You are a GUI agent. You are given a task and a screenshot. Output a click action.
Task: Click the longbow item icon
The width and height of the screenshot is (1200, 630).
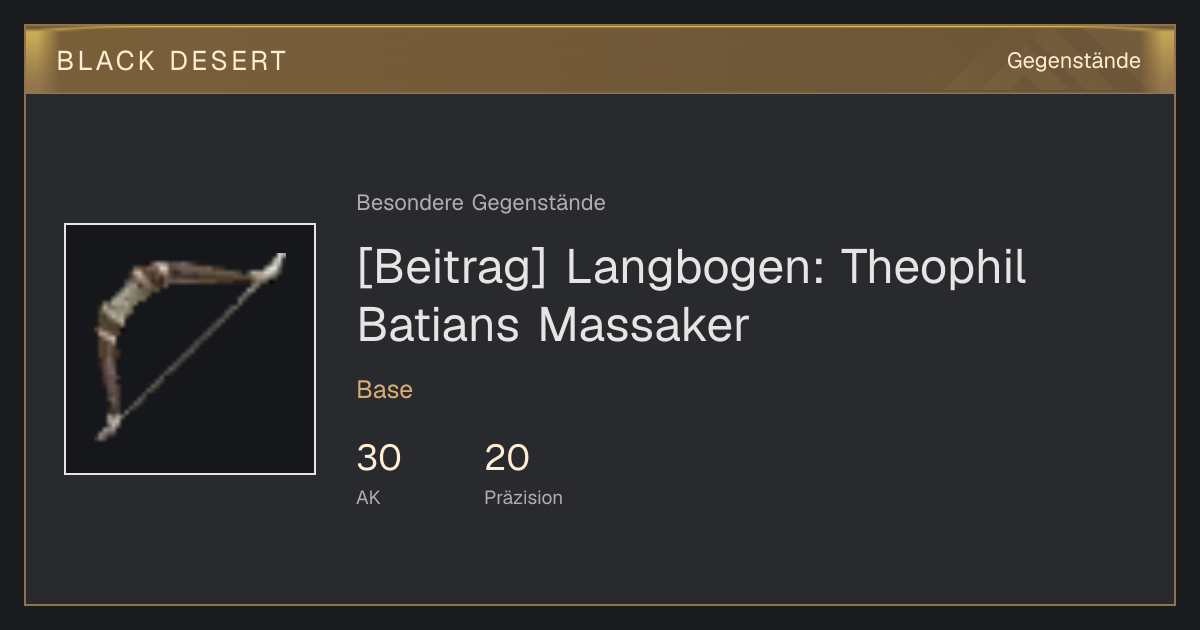coord(190,349)
